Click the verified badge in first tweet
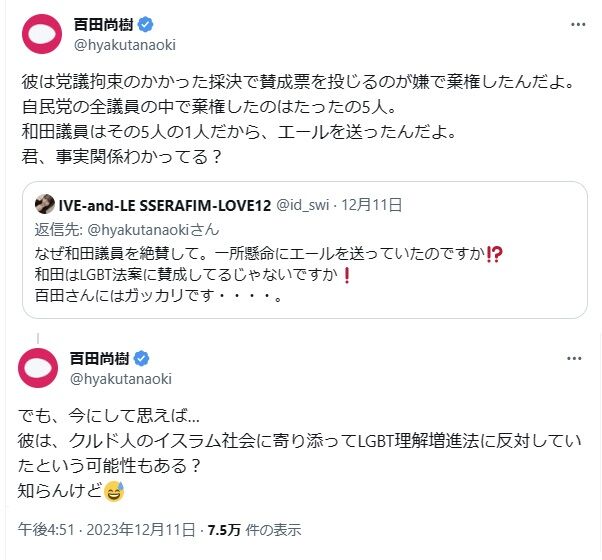This screenshot has height=560, width=602. point(146,25)
